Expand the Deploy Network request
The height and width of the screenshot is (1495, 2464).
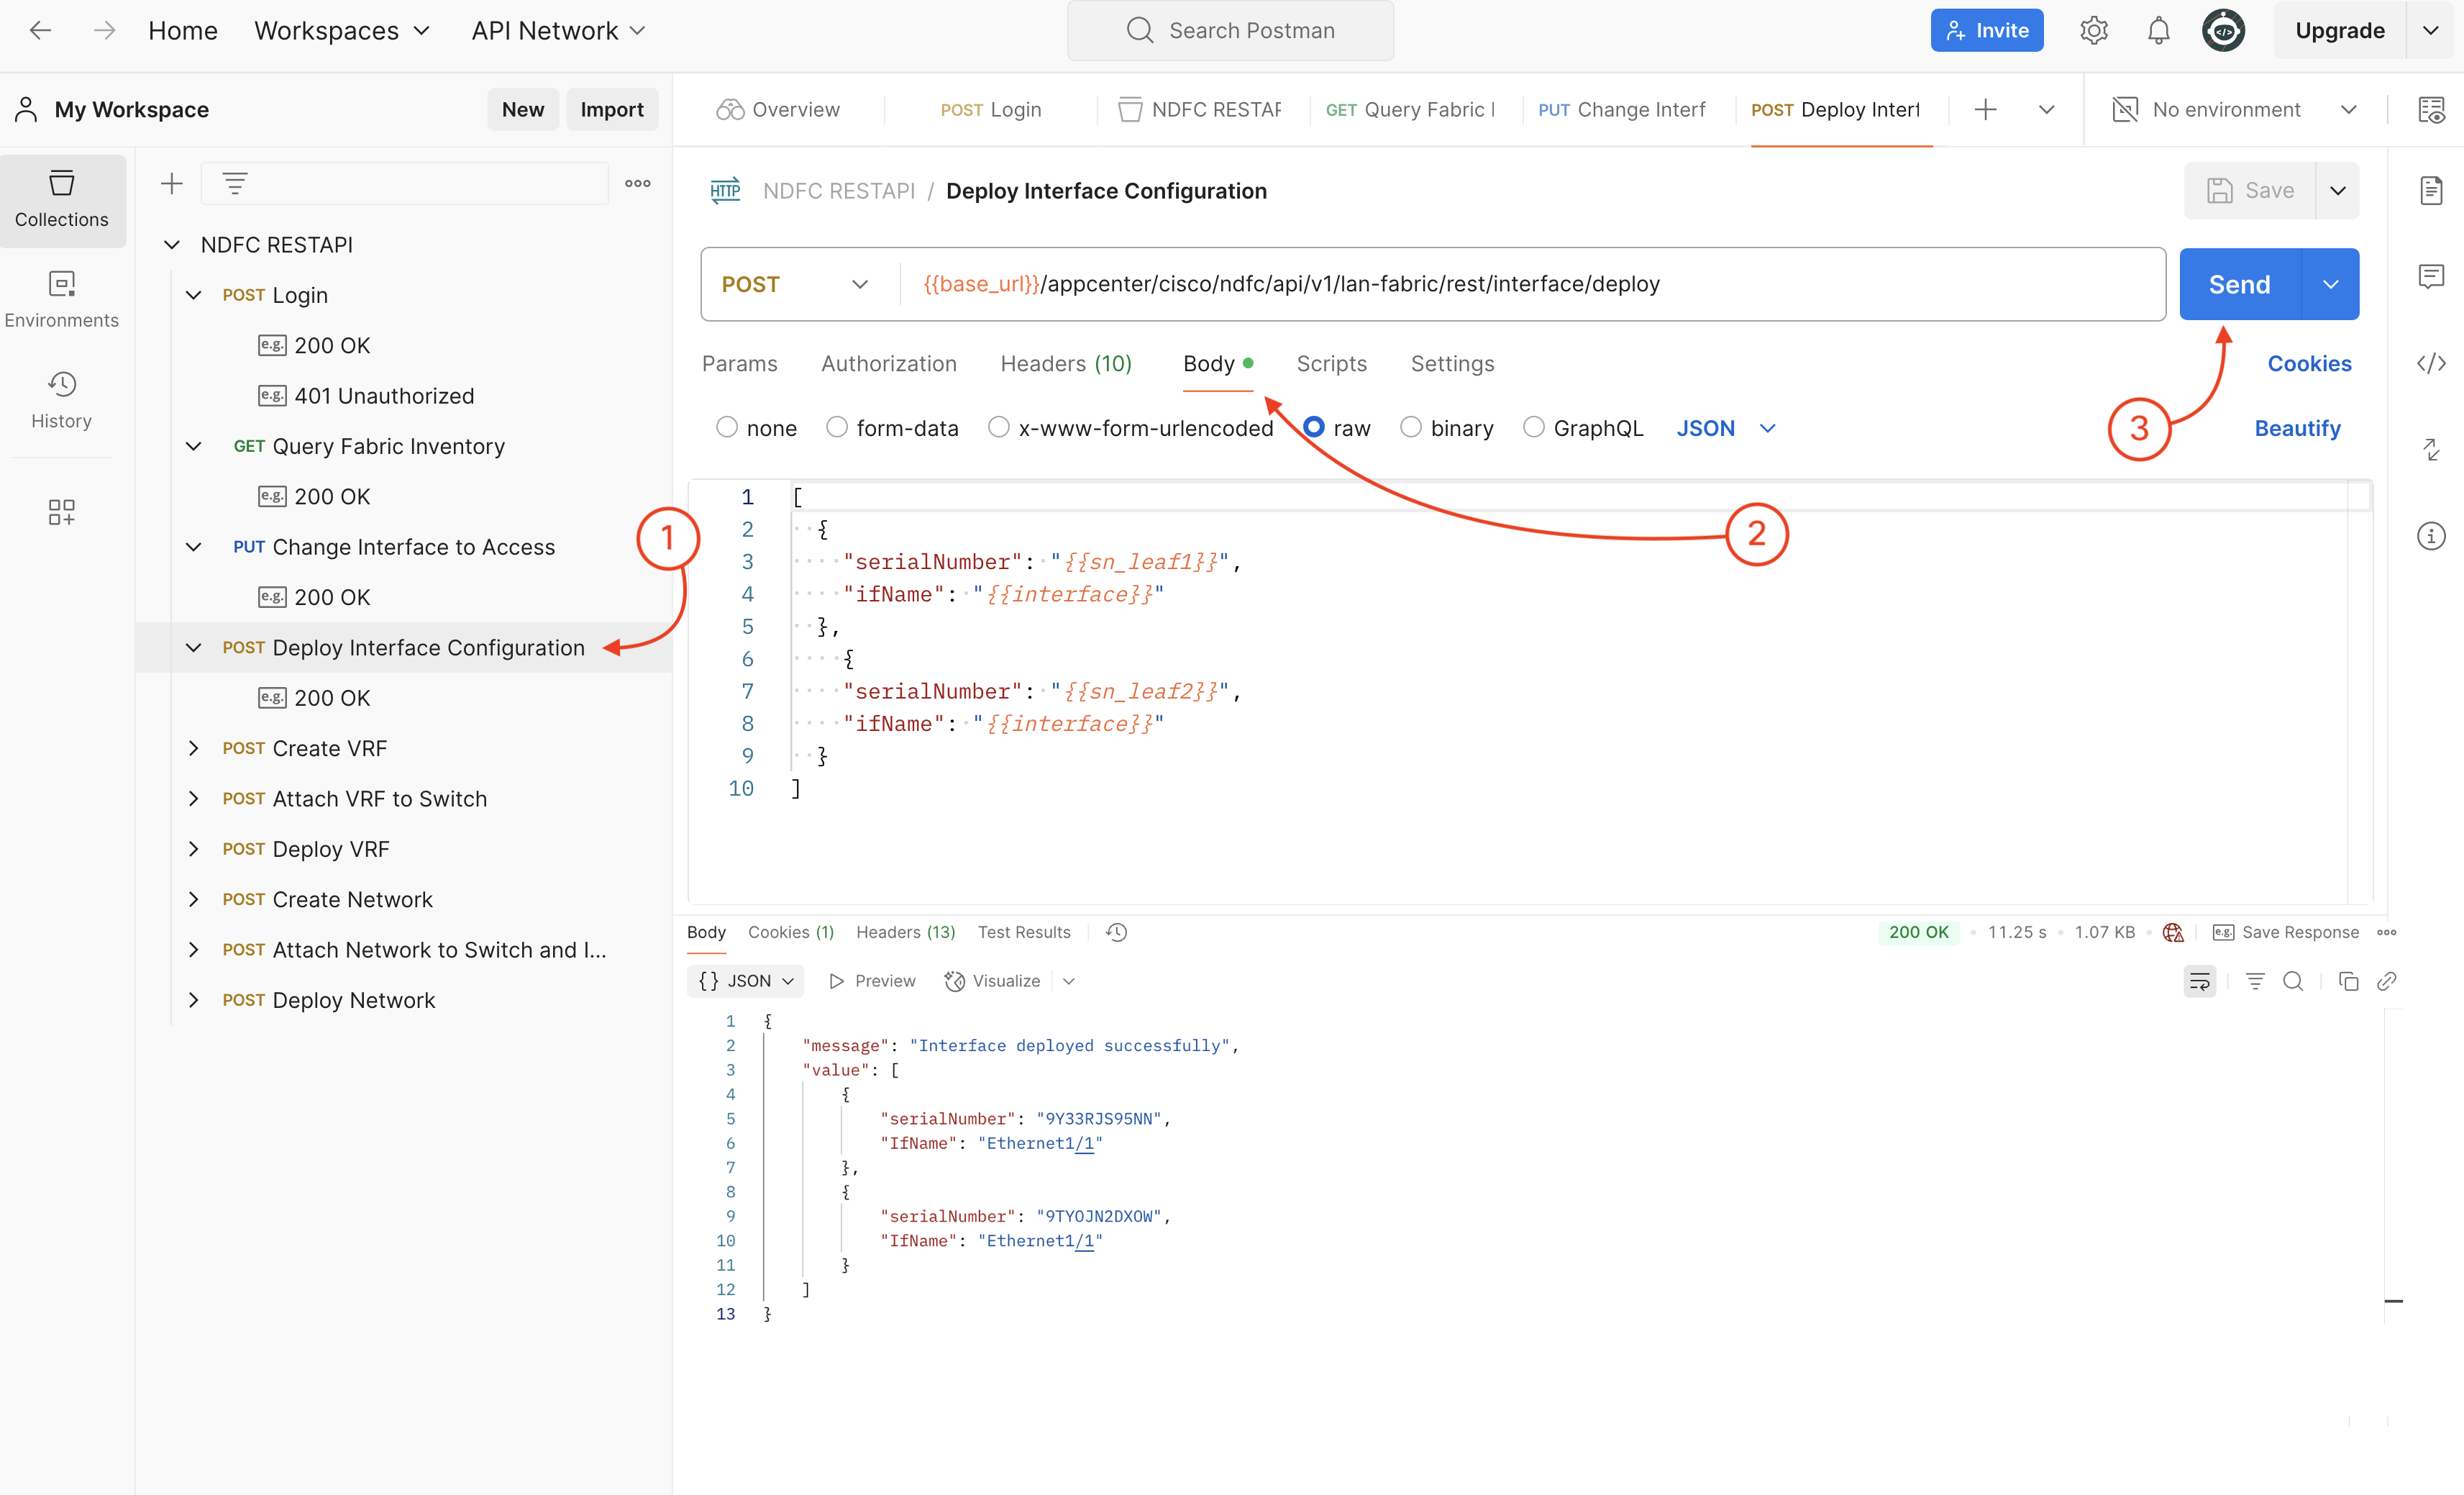[x=194, y=1000]
